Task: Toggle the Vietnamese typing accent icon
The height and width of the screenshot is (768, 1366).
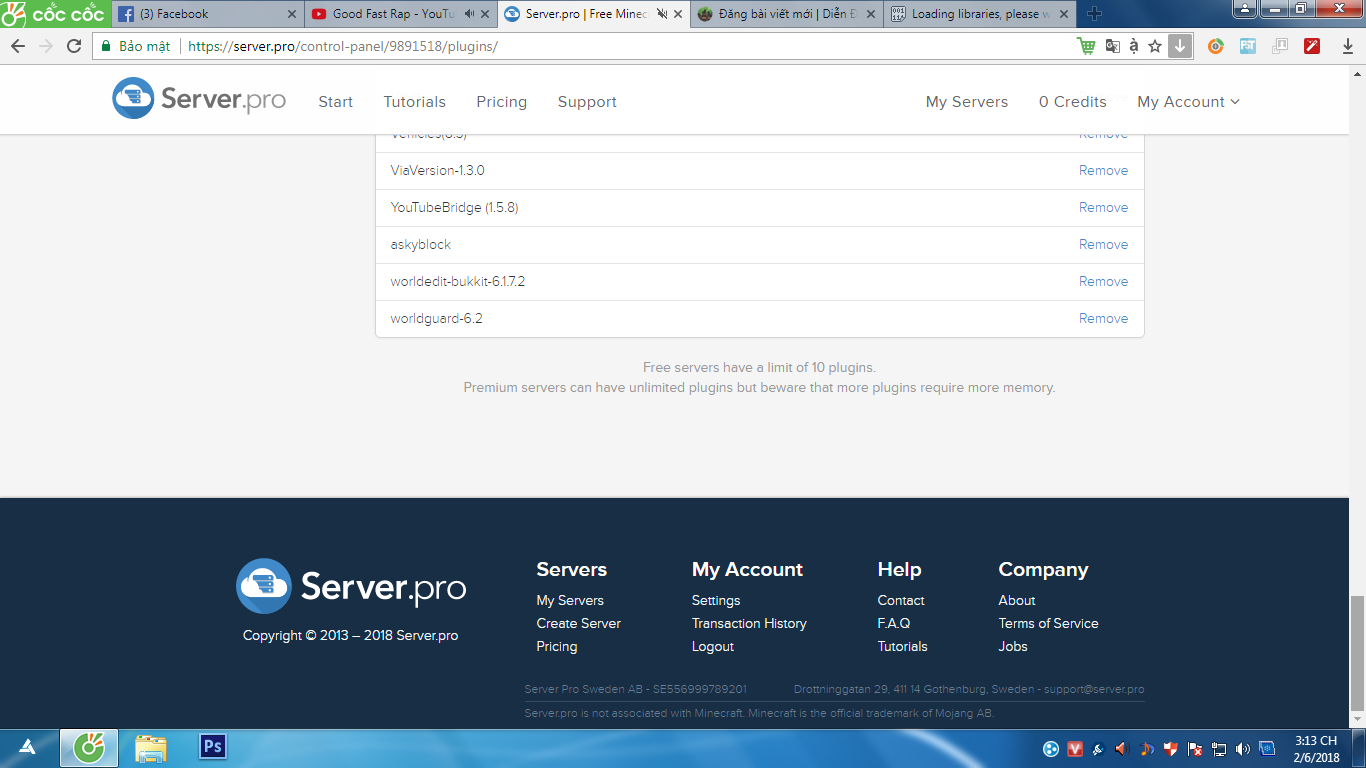Action: [x=1133, y=46]
